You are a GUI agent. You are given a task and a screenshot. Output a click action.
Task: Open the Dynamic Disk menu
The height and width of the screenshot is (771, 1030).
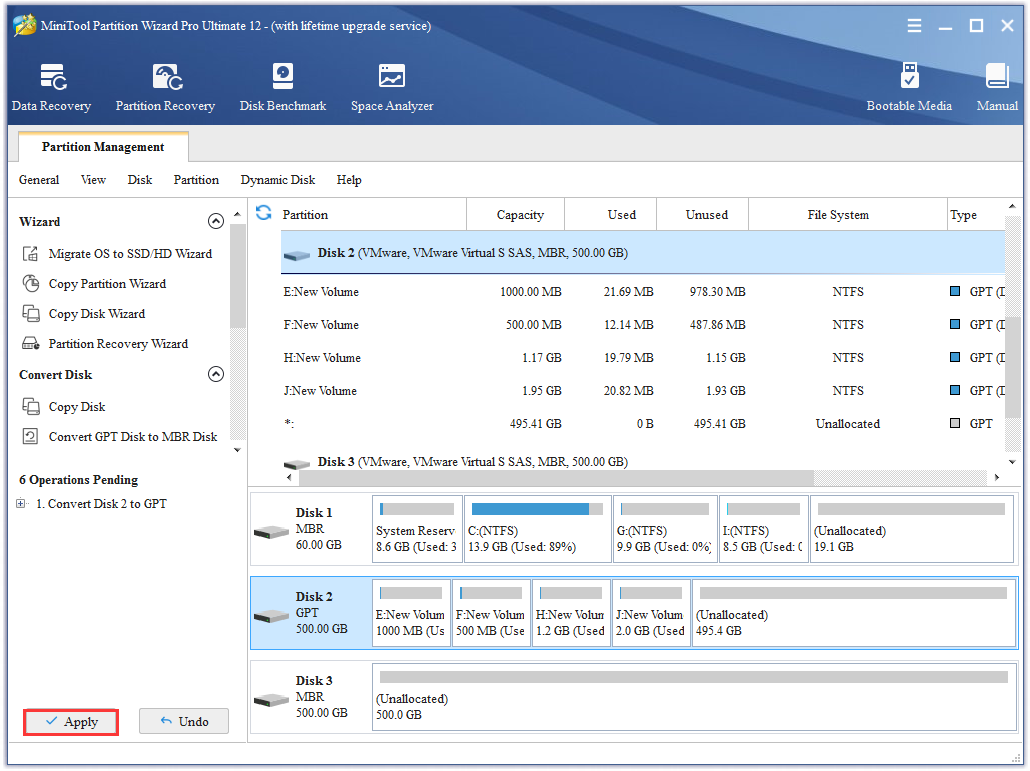pos(277,180)
